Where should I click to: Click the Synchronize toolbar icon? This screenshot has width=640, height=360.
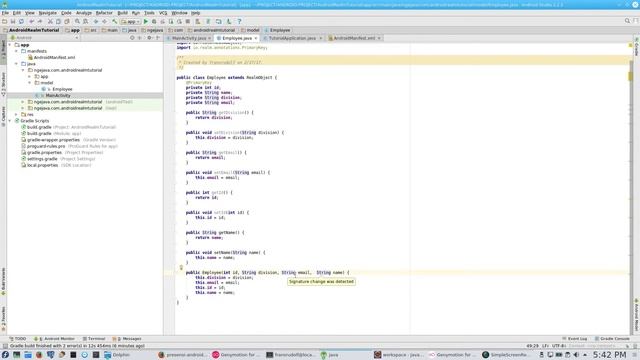point(21,21)
